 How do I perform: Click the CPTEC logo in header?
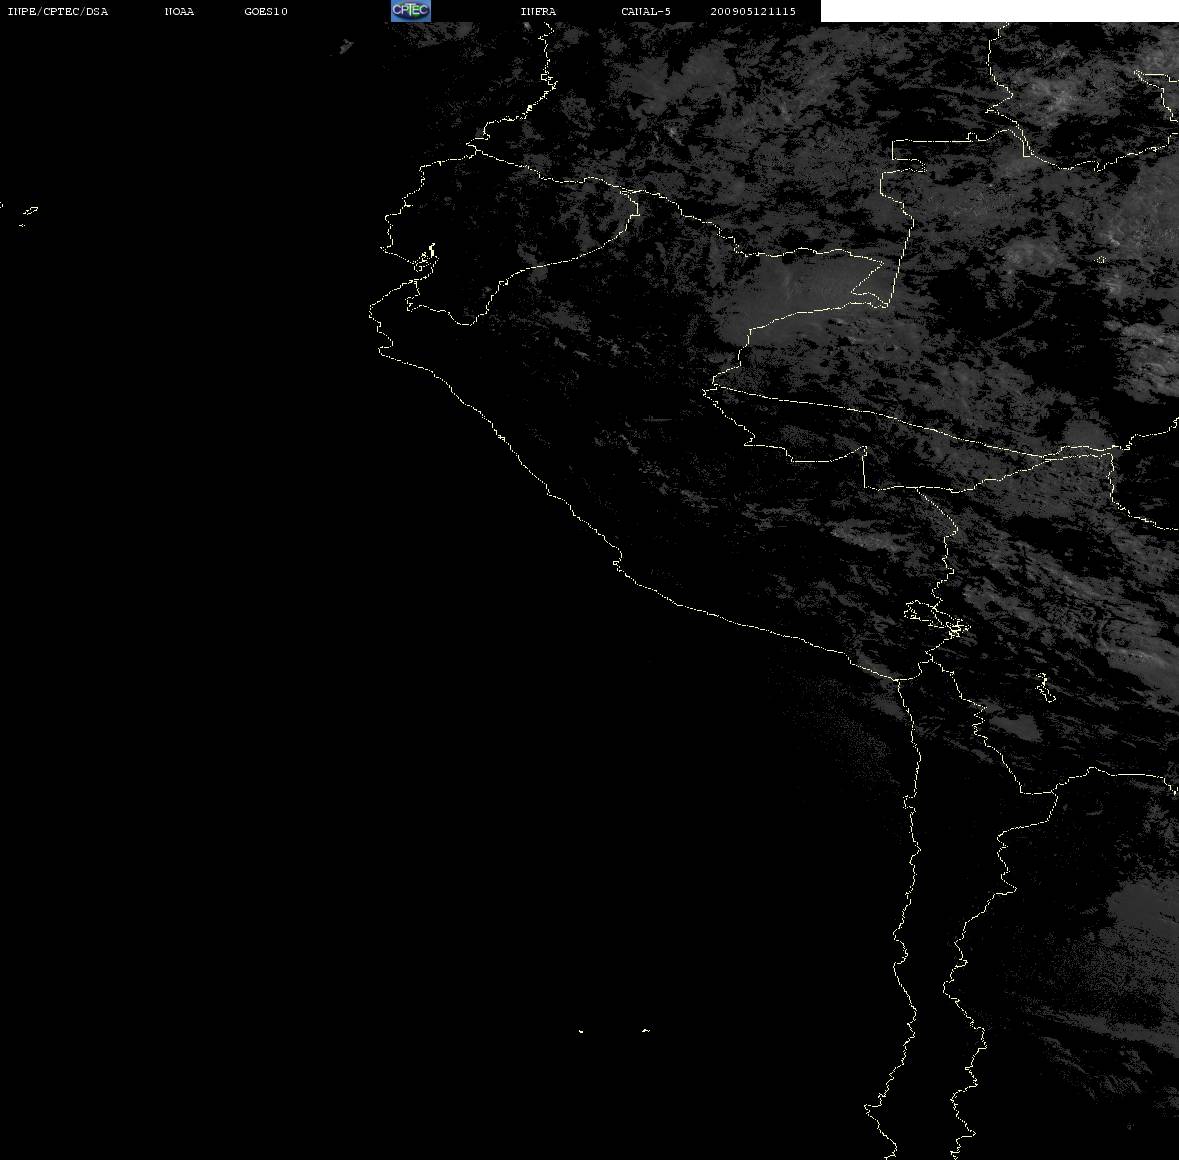[x=411, y=11]
